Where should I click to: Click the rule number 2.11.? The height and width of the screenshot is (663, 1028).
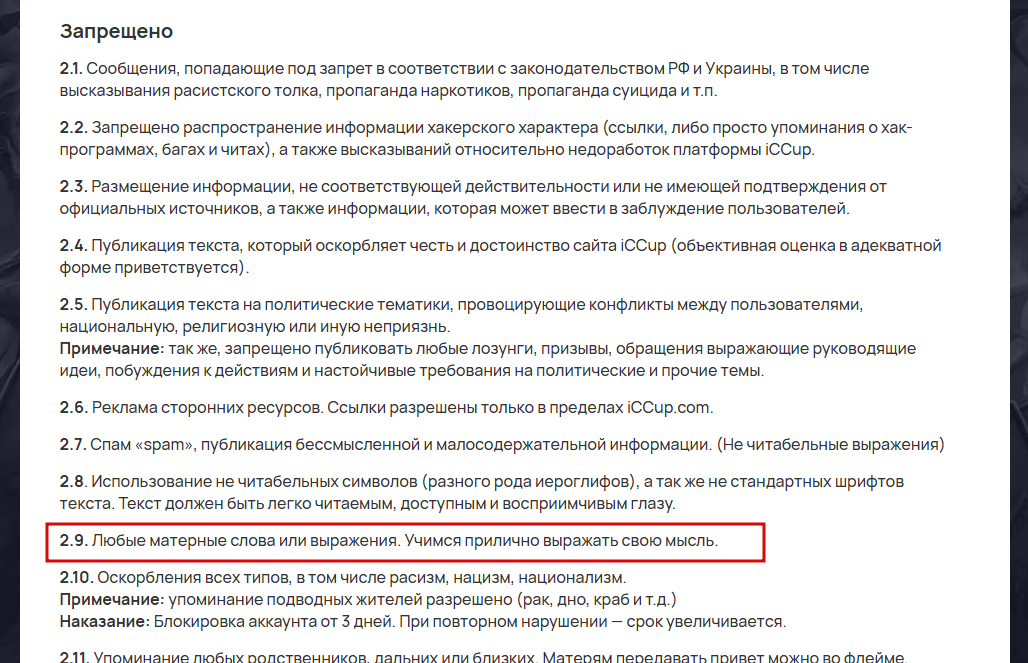coord(75,656)
